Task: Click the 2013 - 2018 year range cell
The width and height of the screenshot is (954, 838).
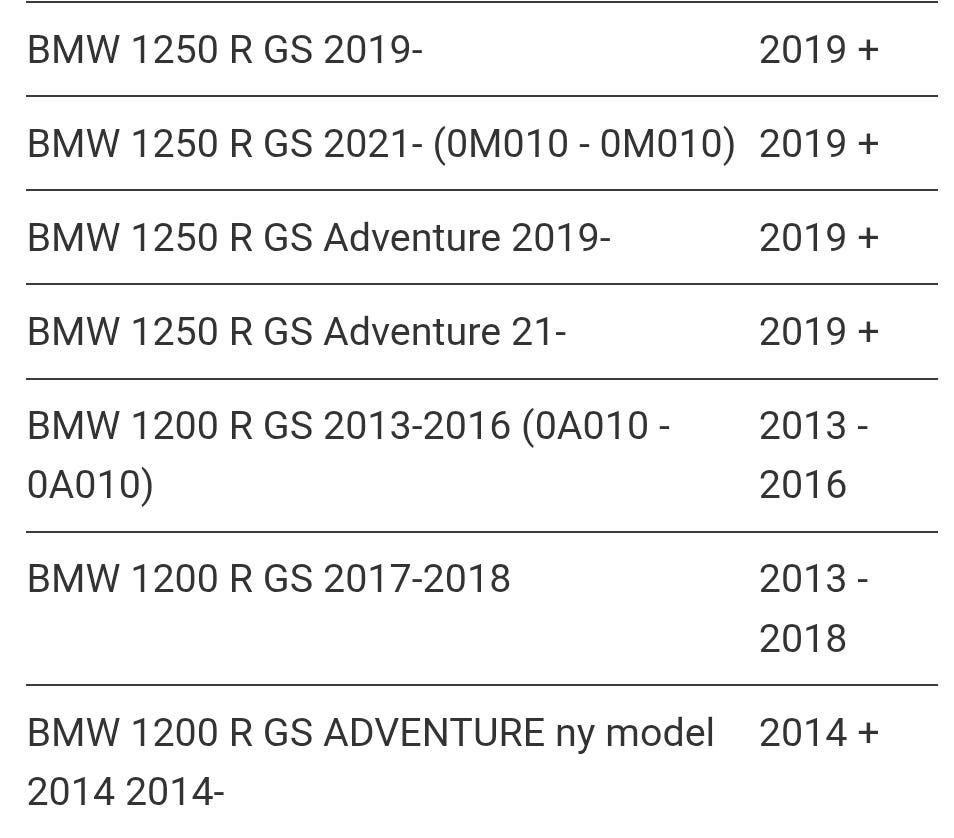Action: 813,609
